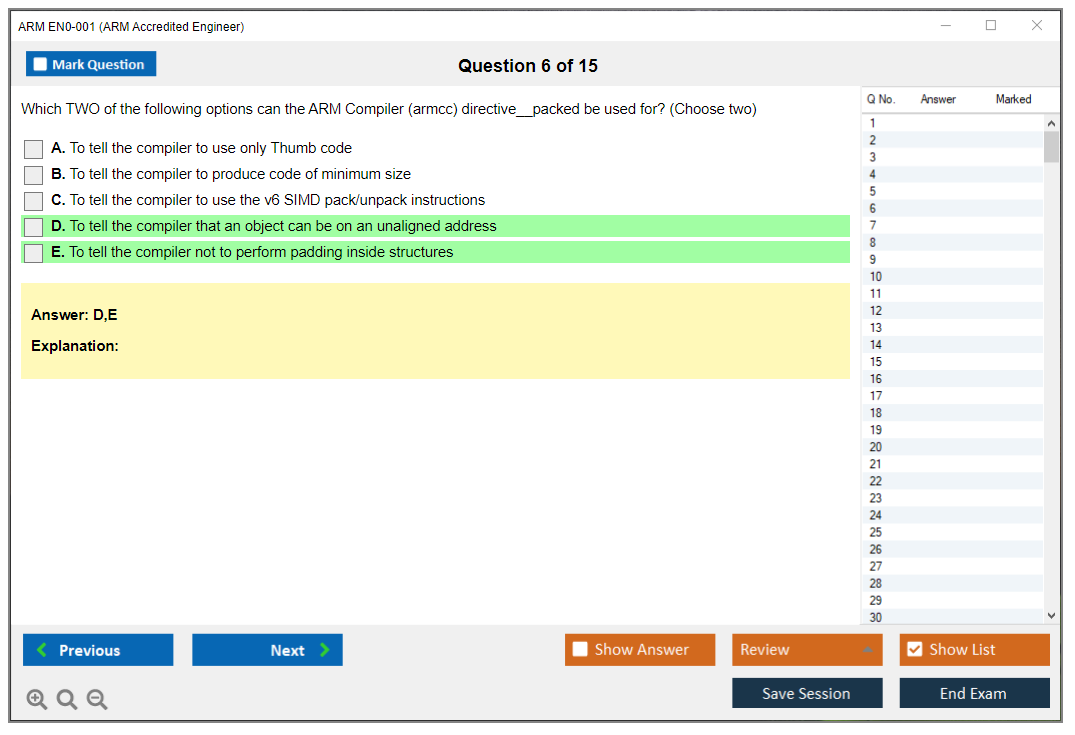Click the zoom out magnifier icon

pyautogui.click(x=97, y=700)
